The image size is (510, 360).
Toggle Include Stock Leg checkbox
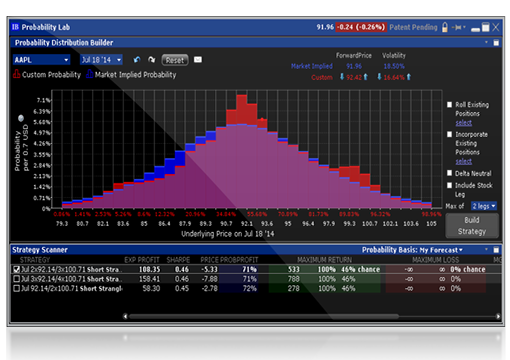(450, 185)
